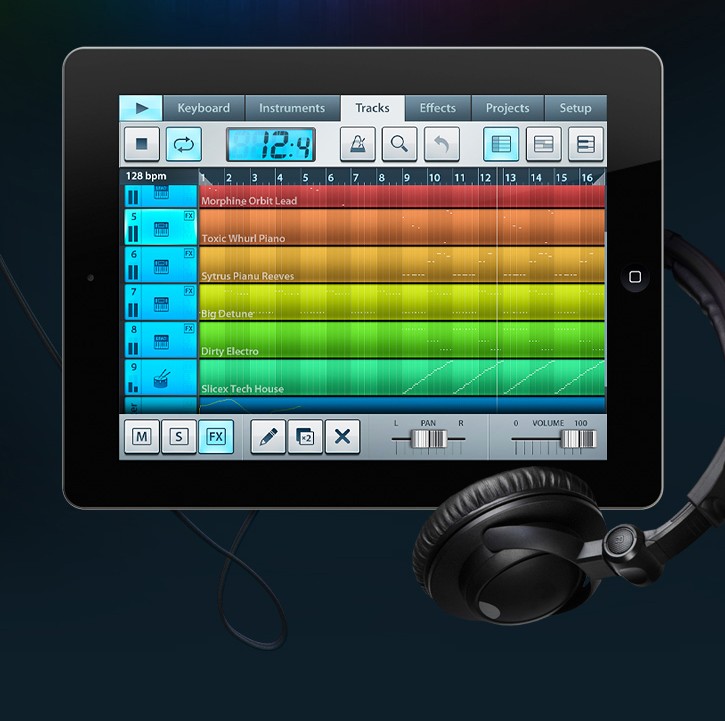
Task: Toggle the FX badge on track 5
Action: (x=189, y=216)
